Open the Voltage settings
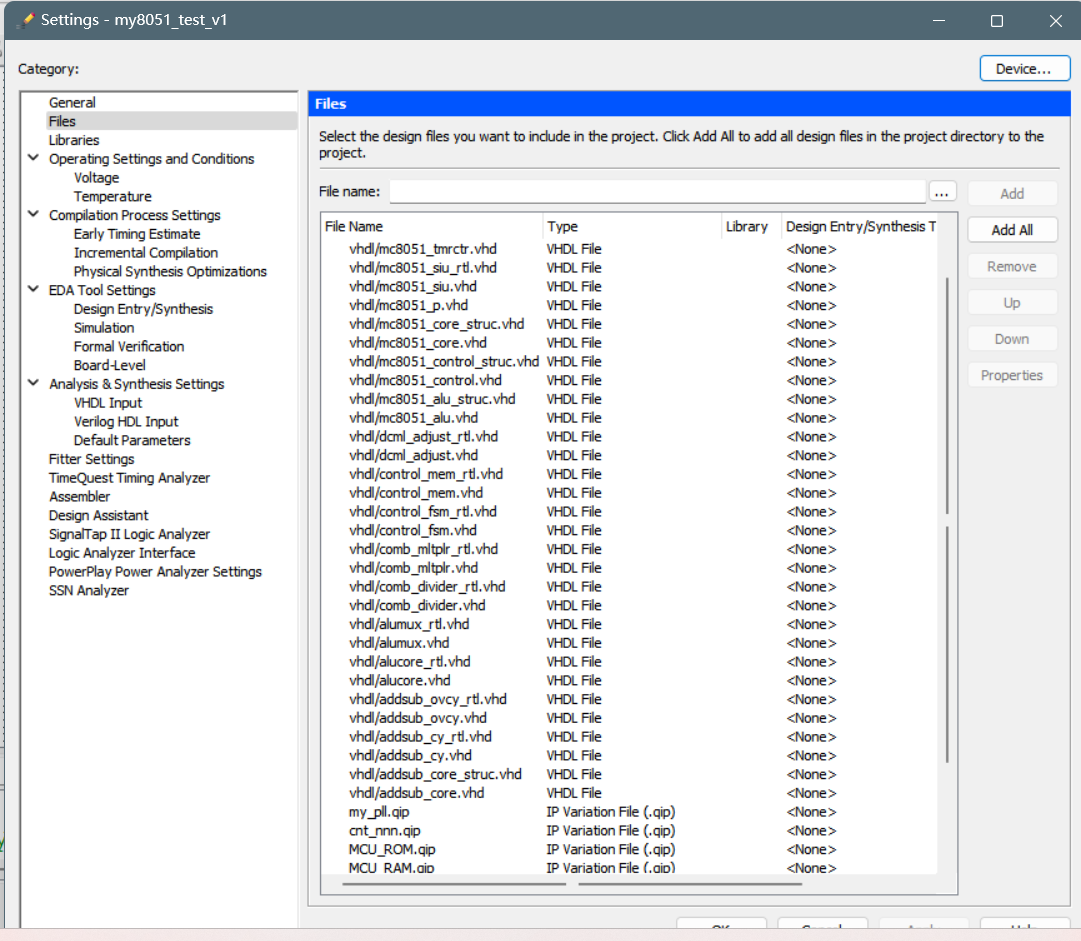Viewport: 1081px width, 941px height. click(x=97, y=178)
